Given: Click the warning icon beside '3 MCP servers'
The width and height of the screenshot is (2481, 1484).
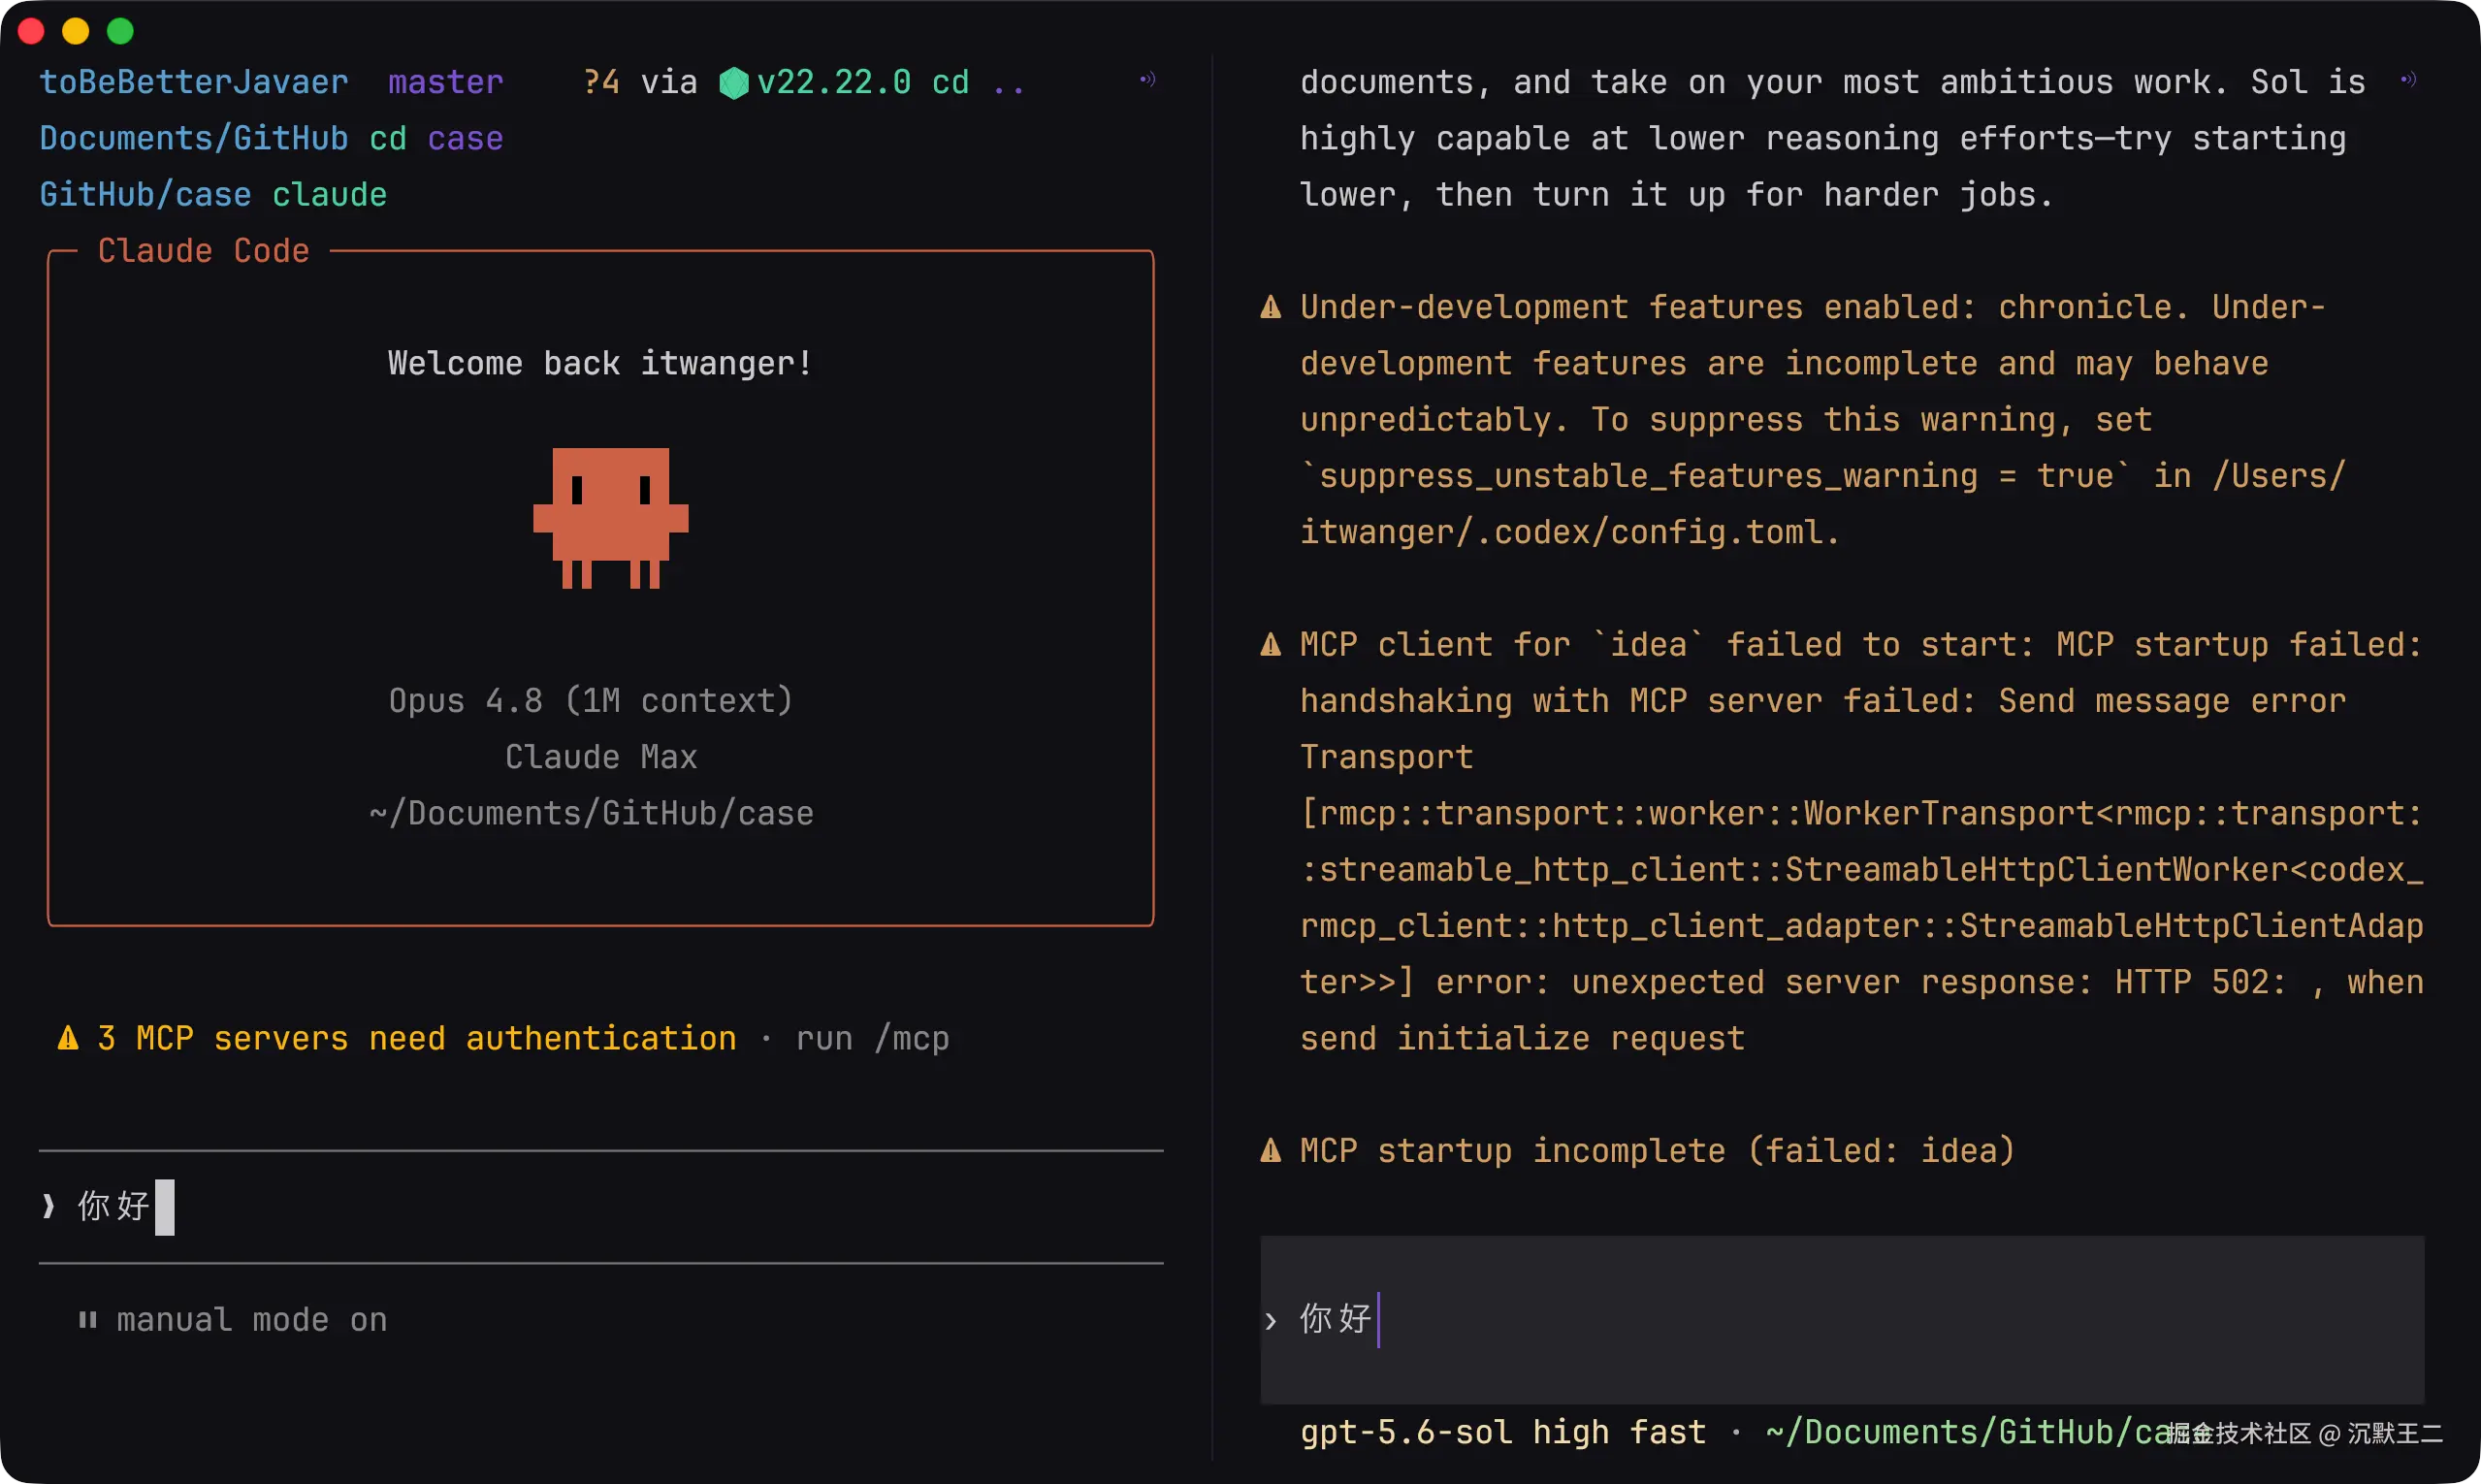Looking at the screenshot, I should (68, 1038).
